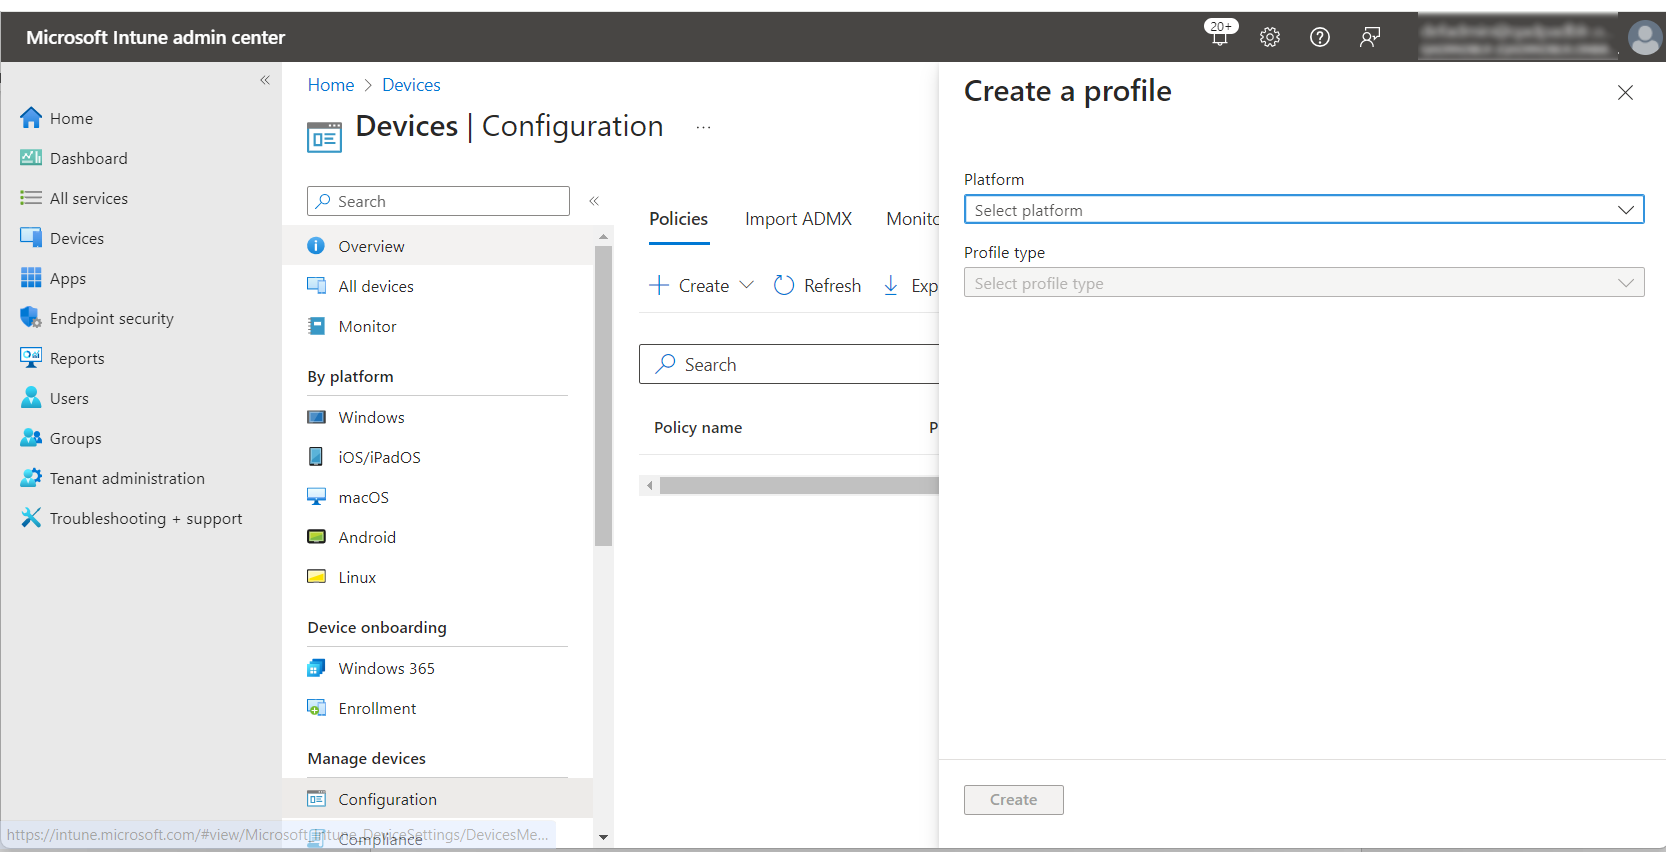The width and height of the screenshot is (1666, 852).
Task: Open notifications bell in top bar
Action: pos(1219,37)
